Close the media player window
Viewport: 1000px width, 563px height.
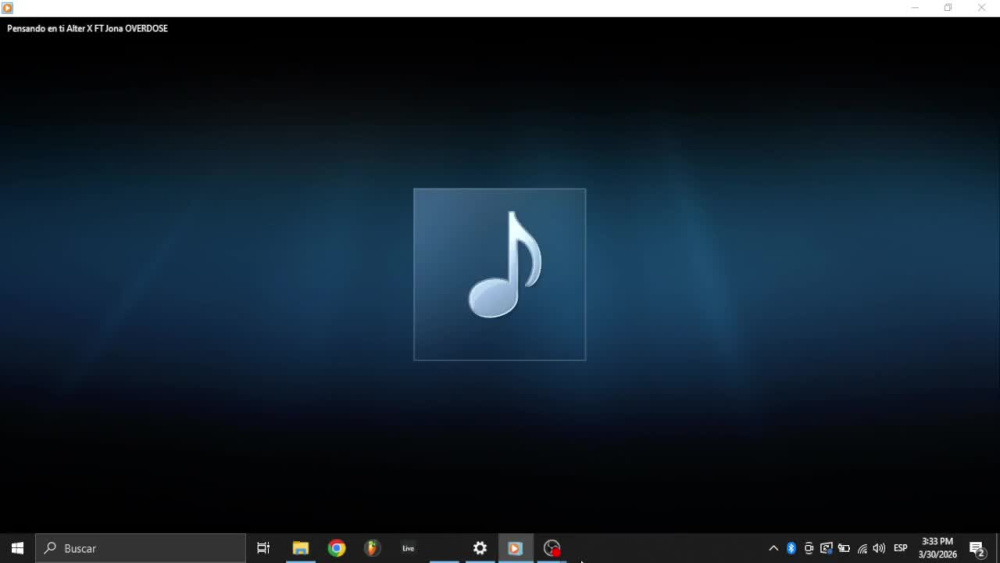click(982, 8)
